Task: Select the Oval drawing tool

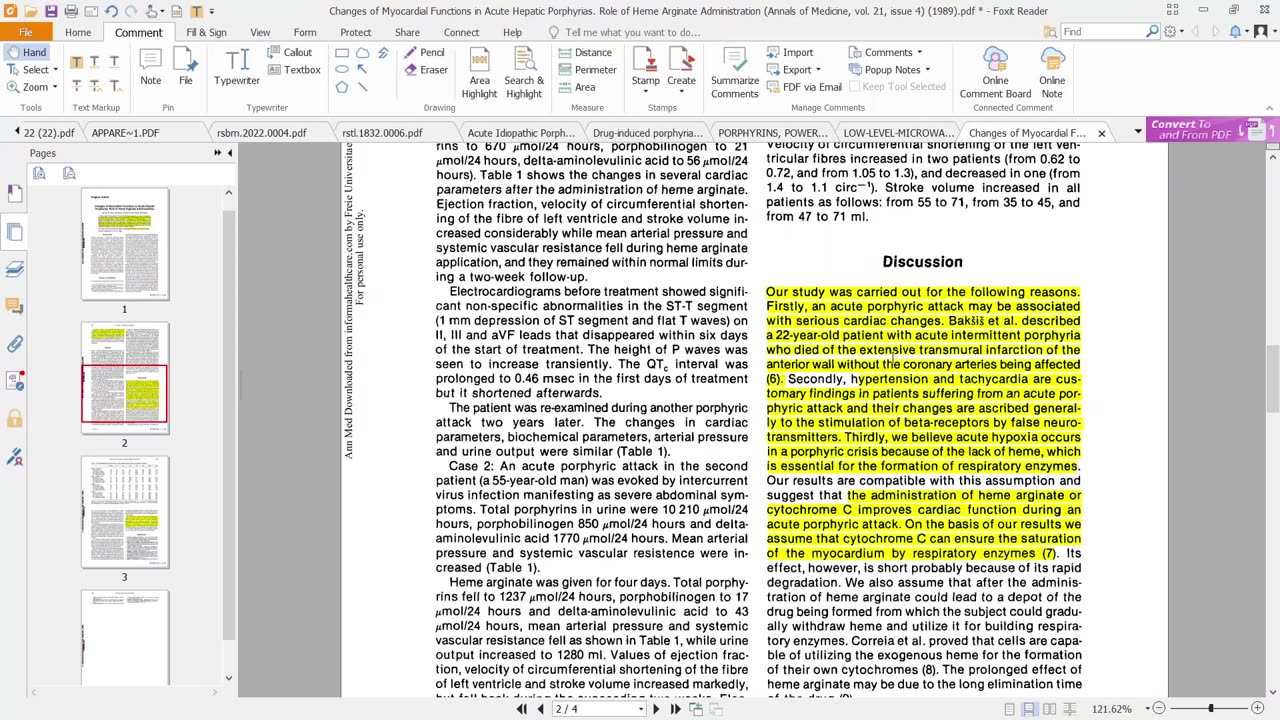Action: pos(342,69)
